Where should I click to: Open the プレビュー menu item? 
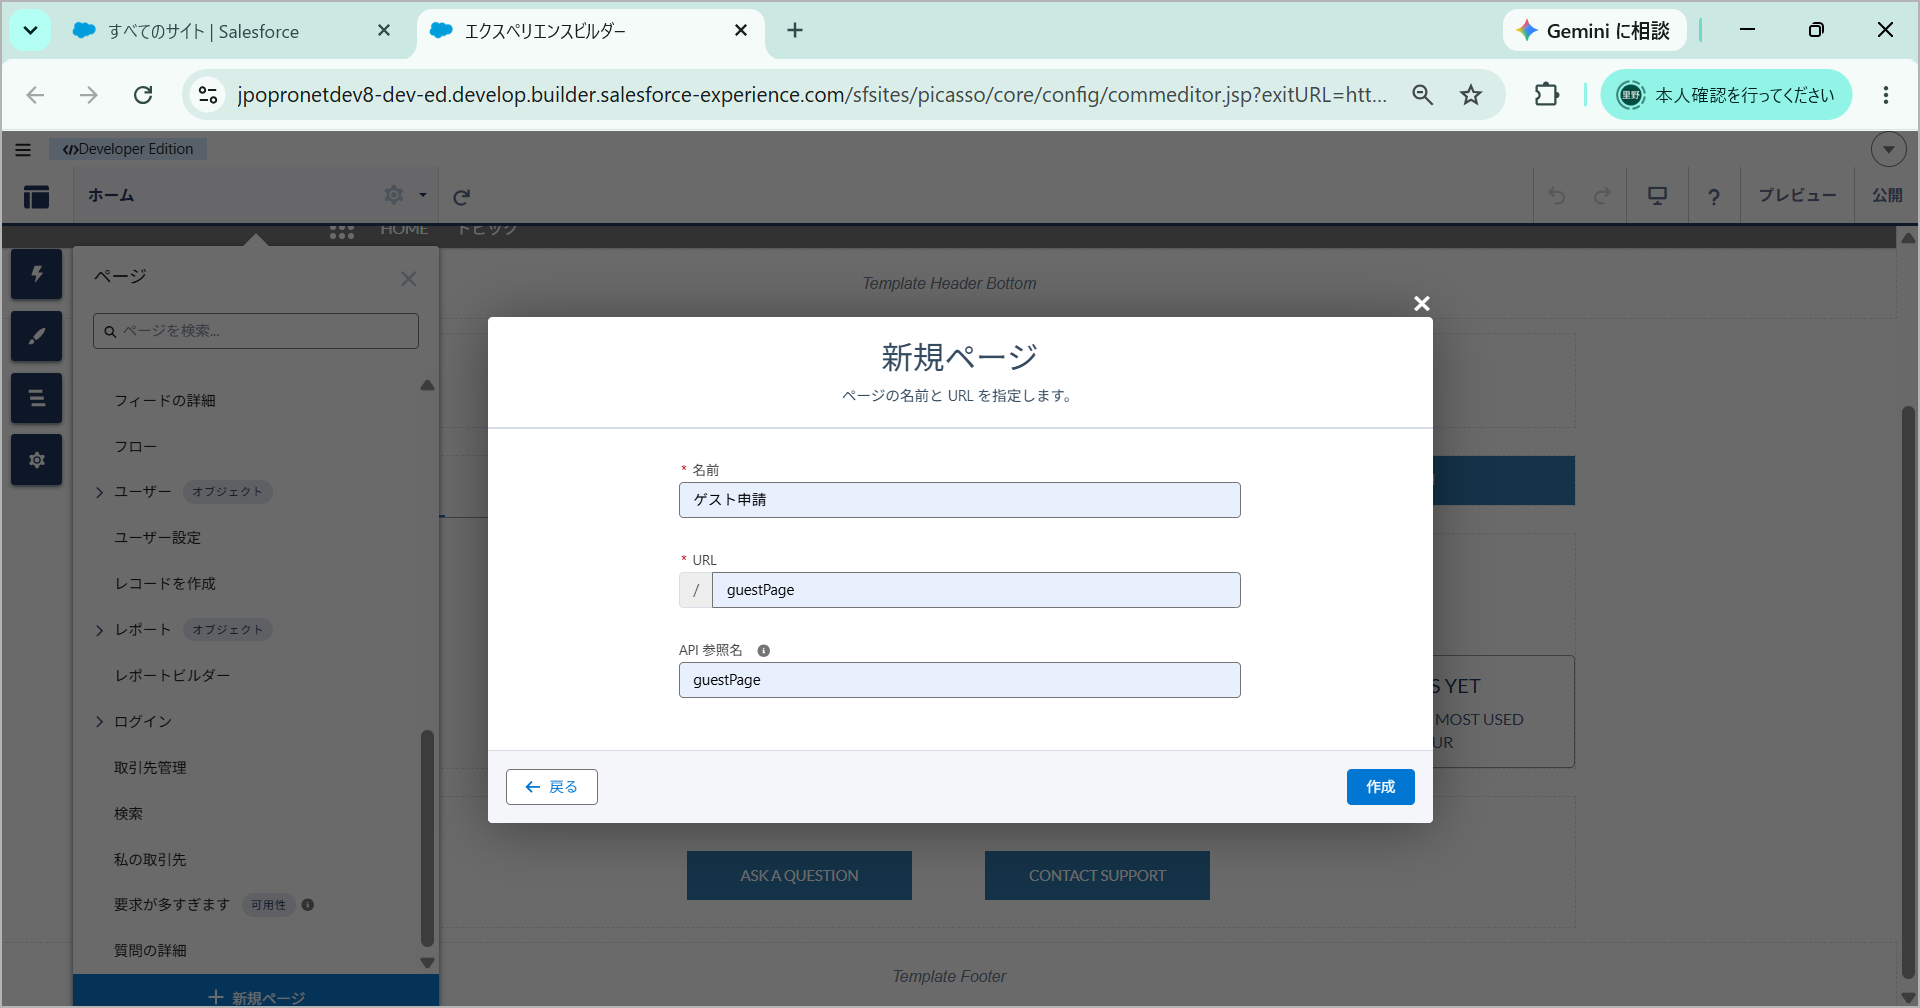(x=1797, y=195)
